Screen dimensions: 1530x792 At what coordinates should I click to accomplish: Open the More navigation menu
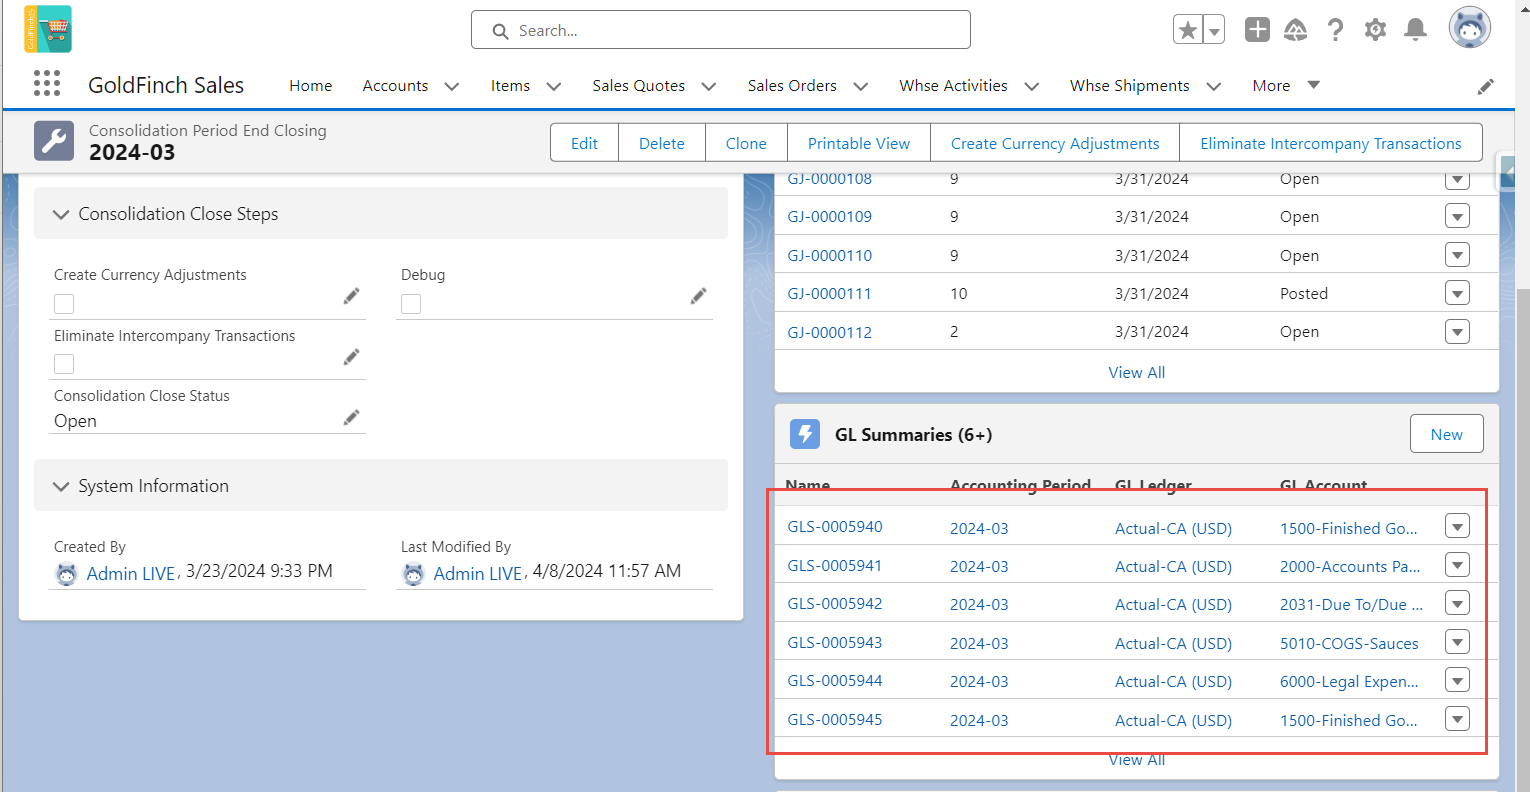pos(1286,86)
